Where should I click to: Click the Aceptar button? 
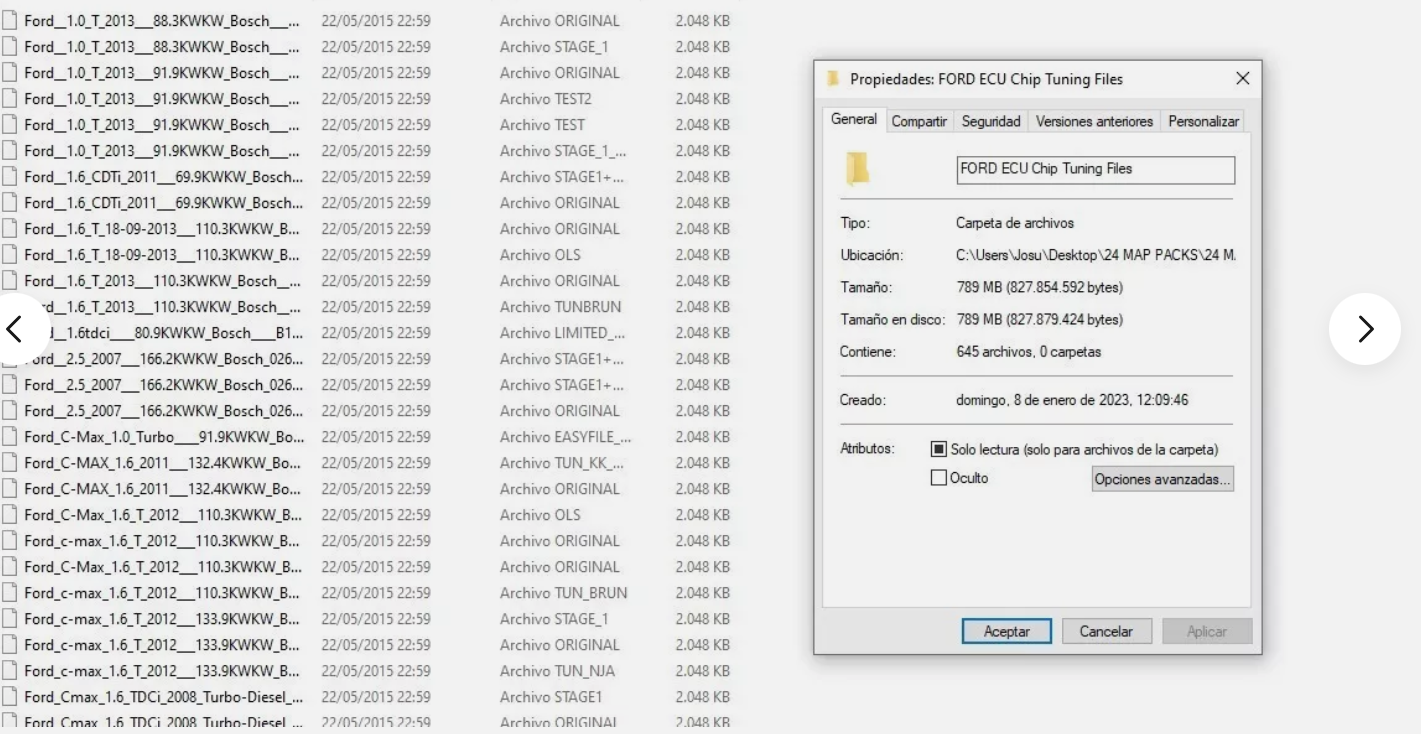click(1006, 630)
